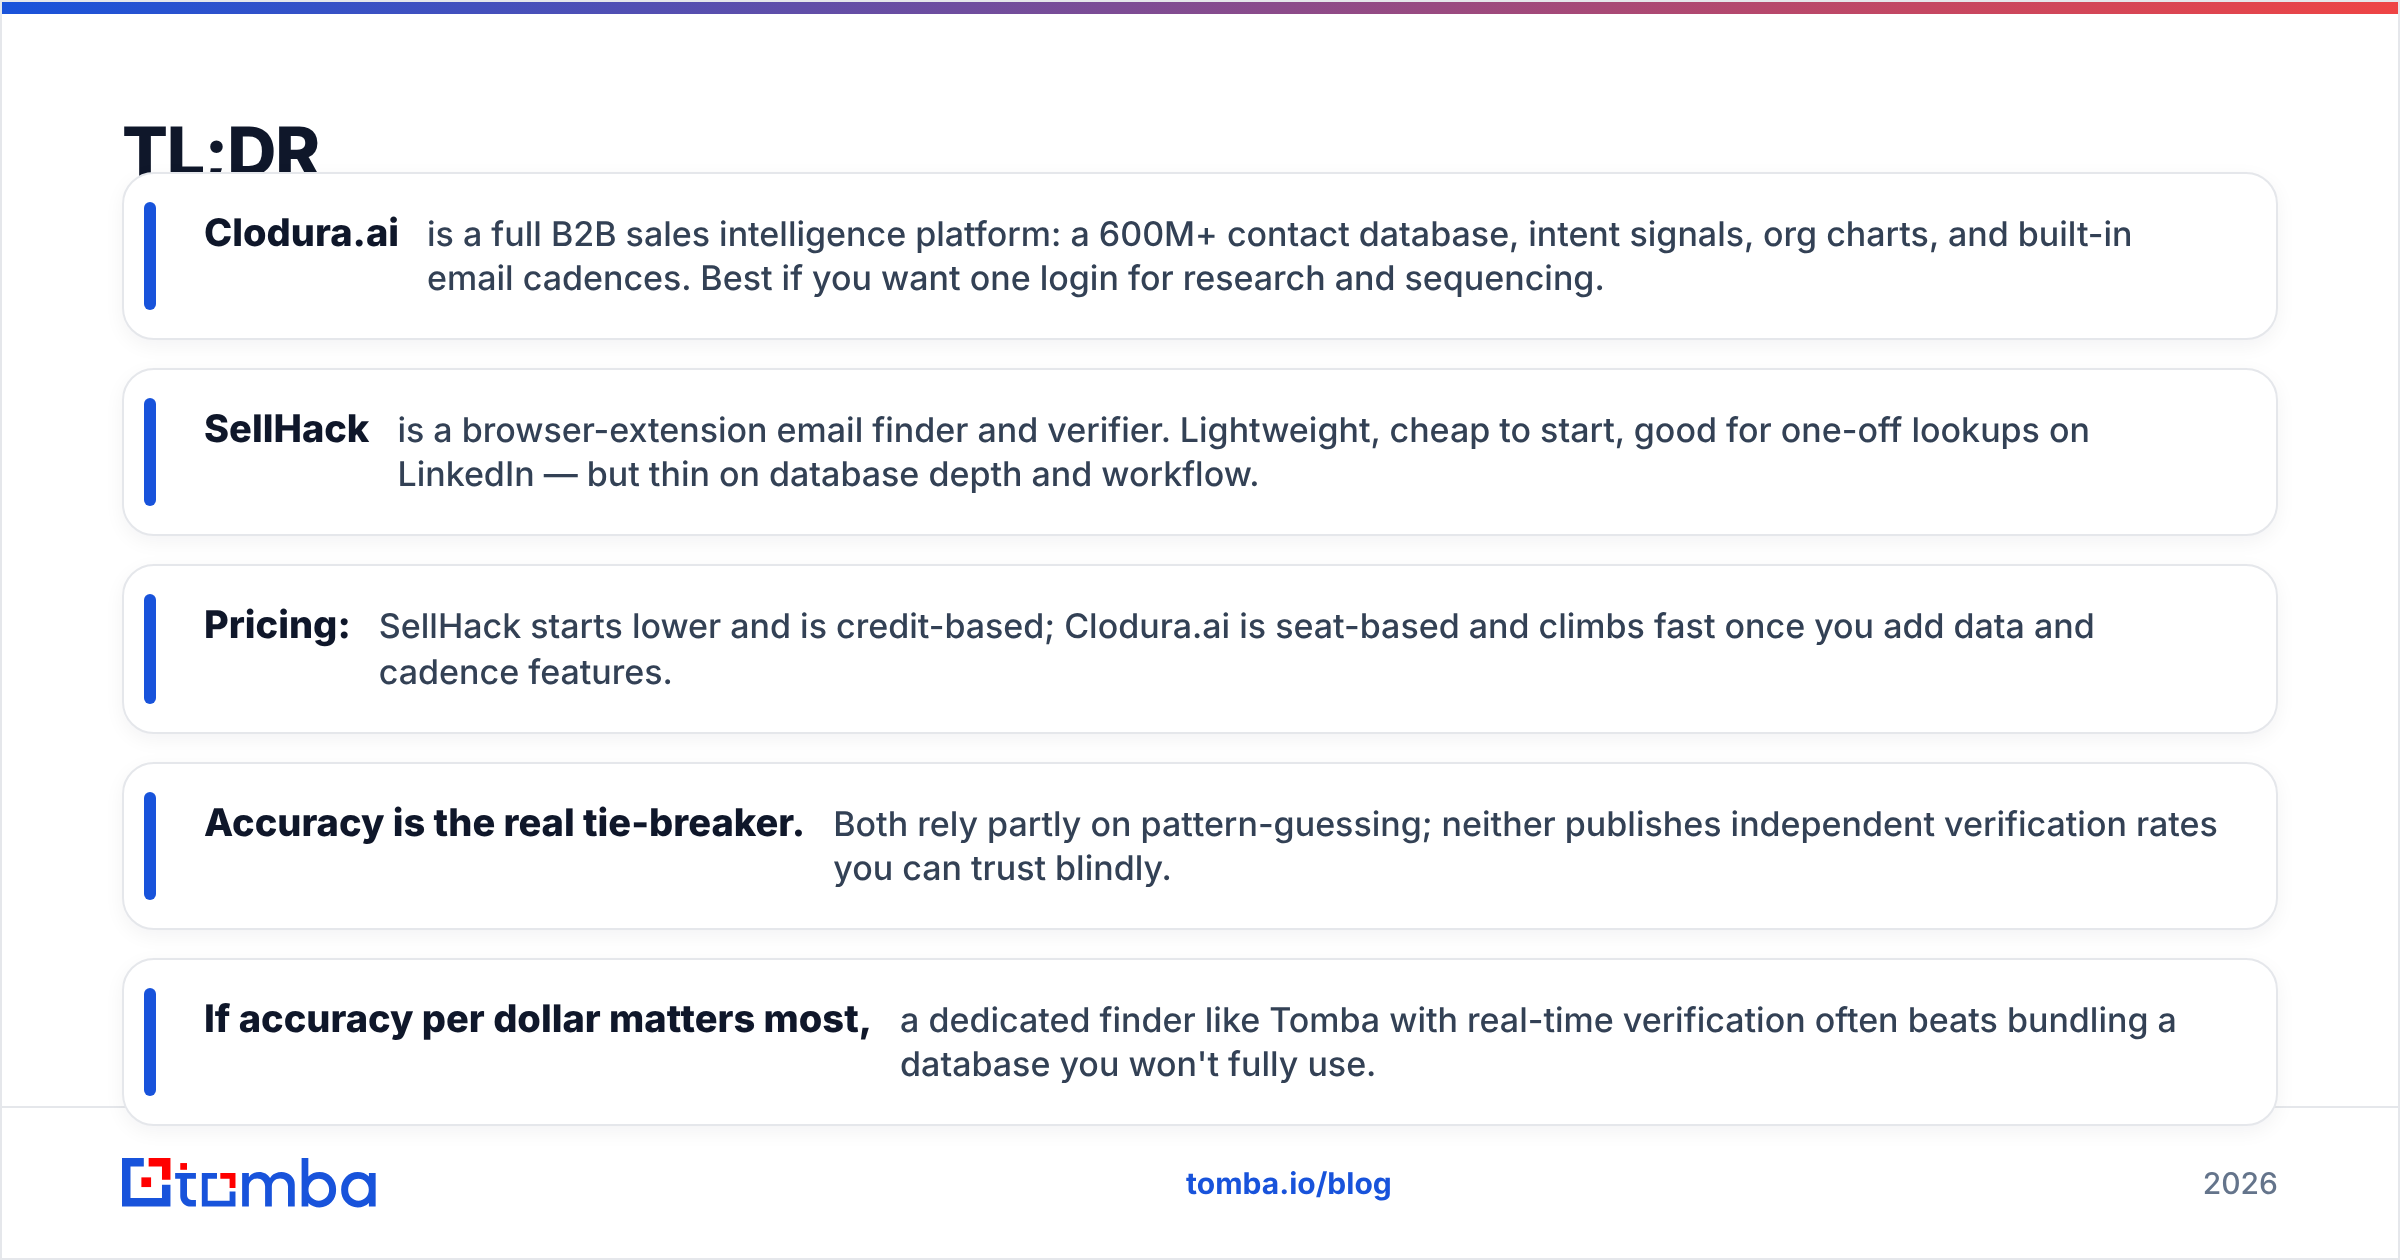
Task: Click blue accent bar beside Pricing card
Action: click(x=150, y=649)
